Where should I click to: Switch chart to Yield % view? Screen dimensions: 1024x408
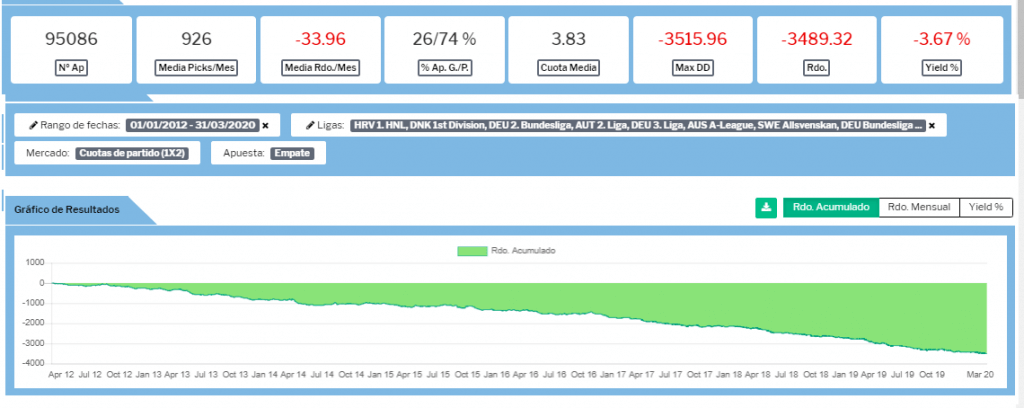pos(986,208)
